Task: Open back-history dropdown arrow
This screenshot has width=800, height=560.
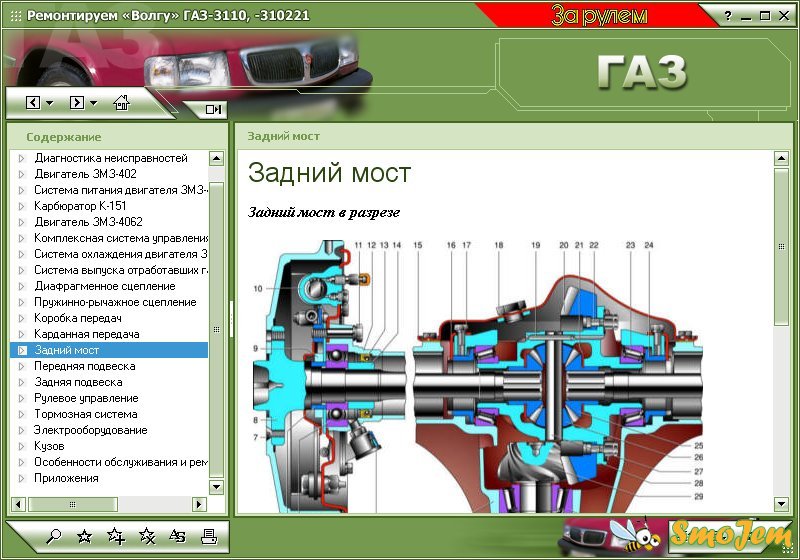Action: (x=49, y=103)
